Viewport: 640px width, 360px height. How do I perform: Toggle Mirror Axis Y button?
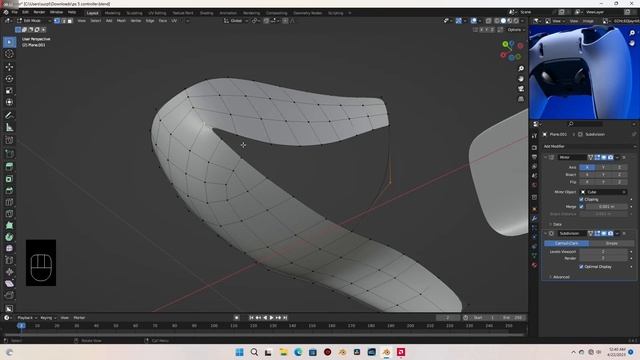(x=603, y=167)
